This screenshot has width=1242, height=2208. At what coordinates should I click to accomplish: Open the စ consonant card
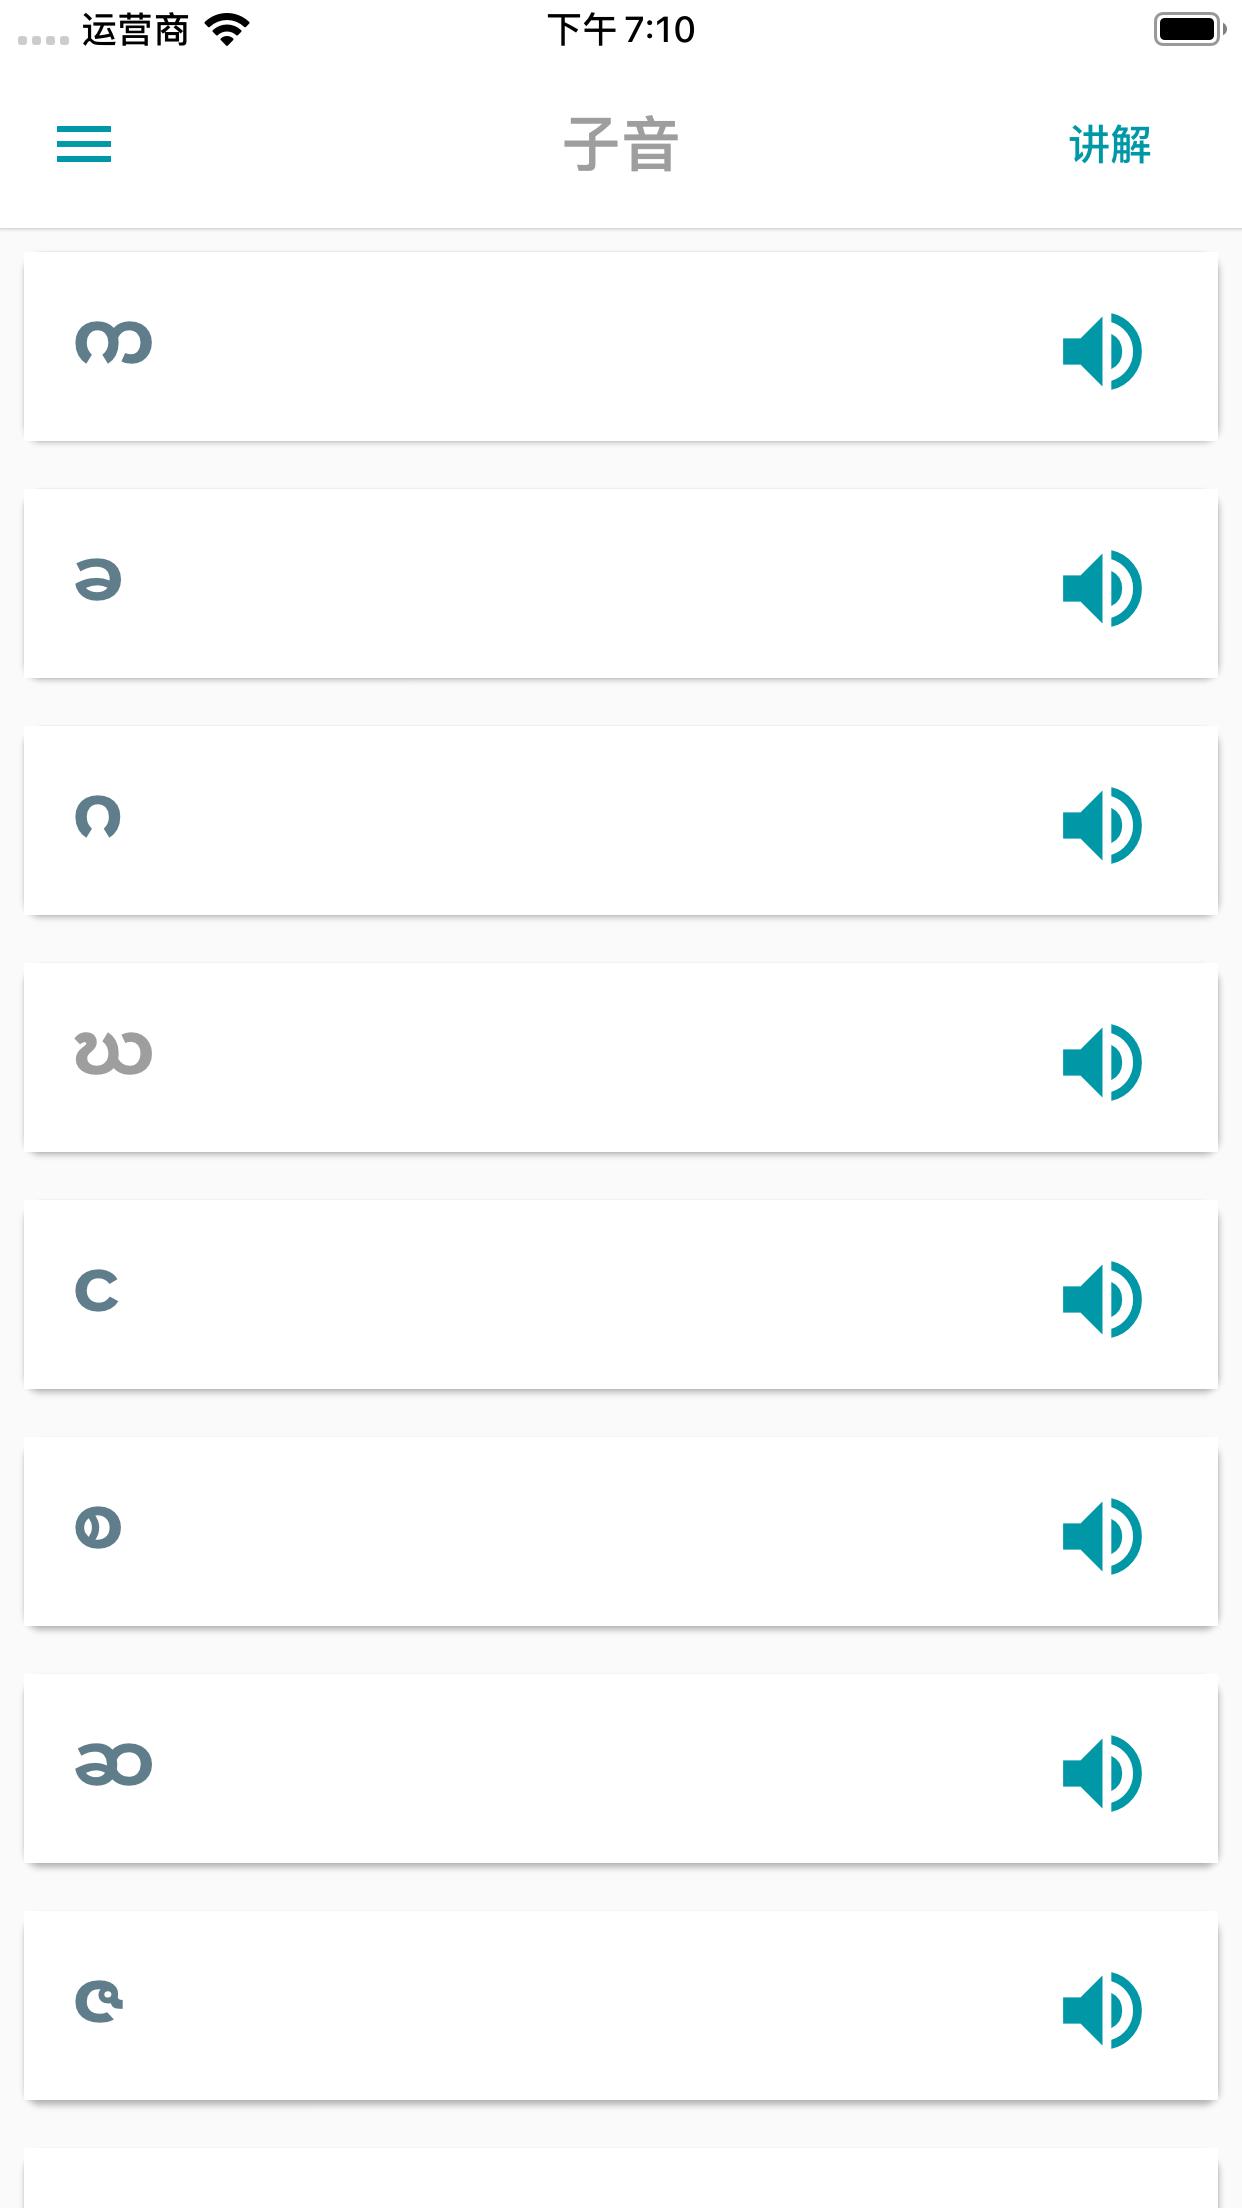[x=621, y=1531]
